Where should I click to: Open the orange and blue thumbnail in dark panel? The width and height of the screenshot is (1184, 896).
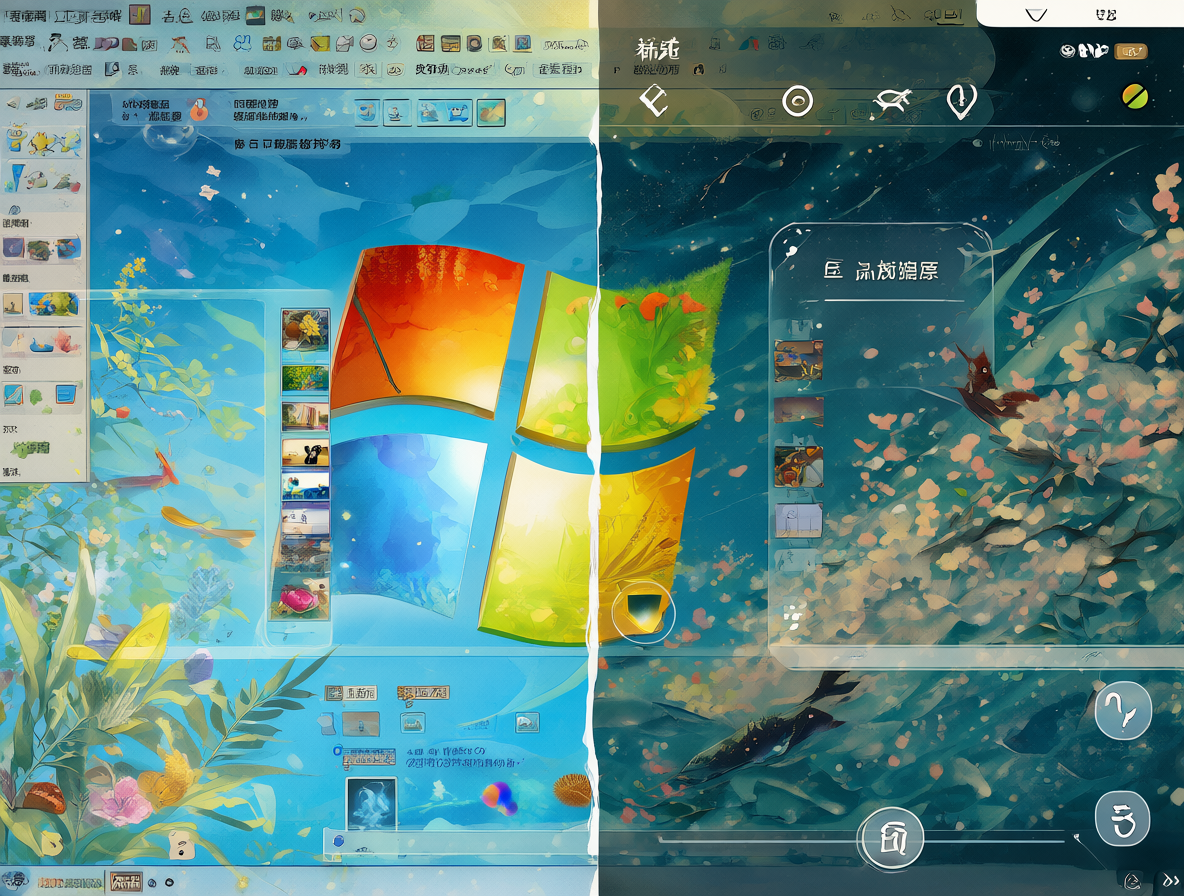coord(798,361)
